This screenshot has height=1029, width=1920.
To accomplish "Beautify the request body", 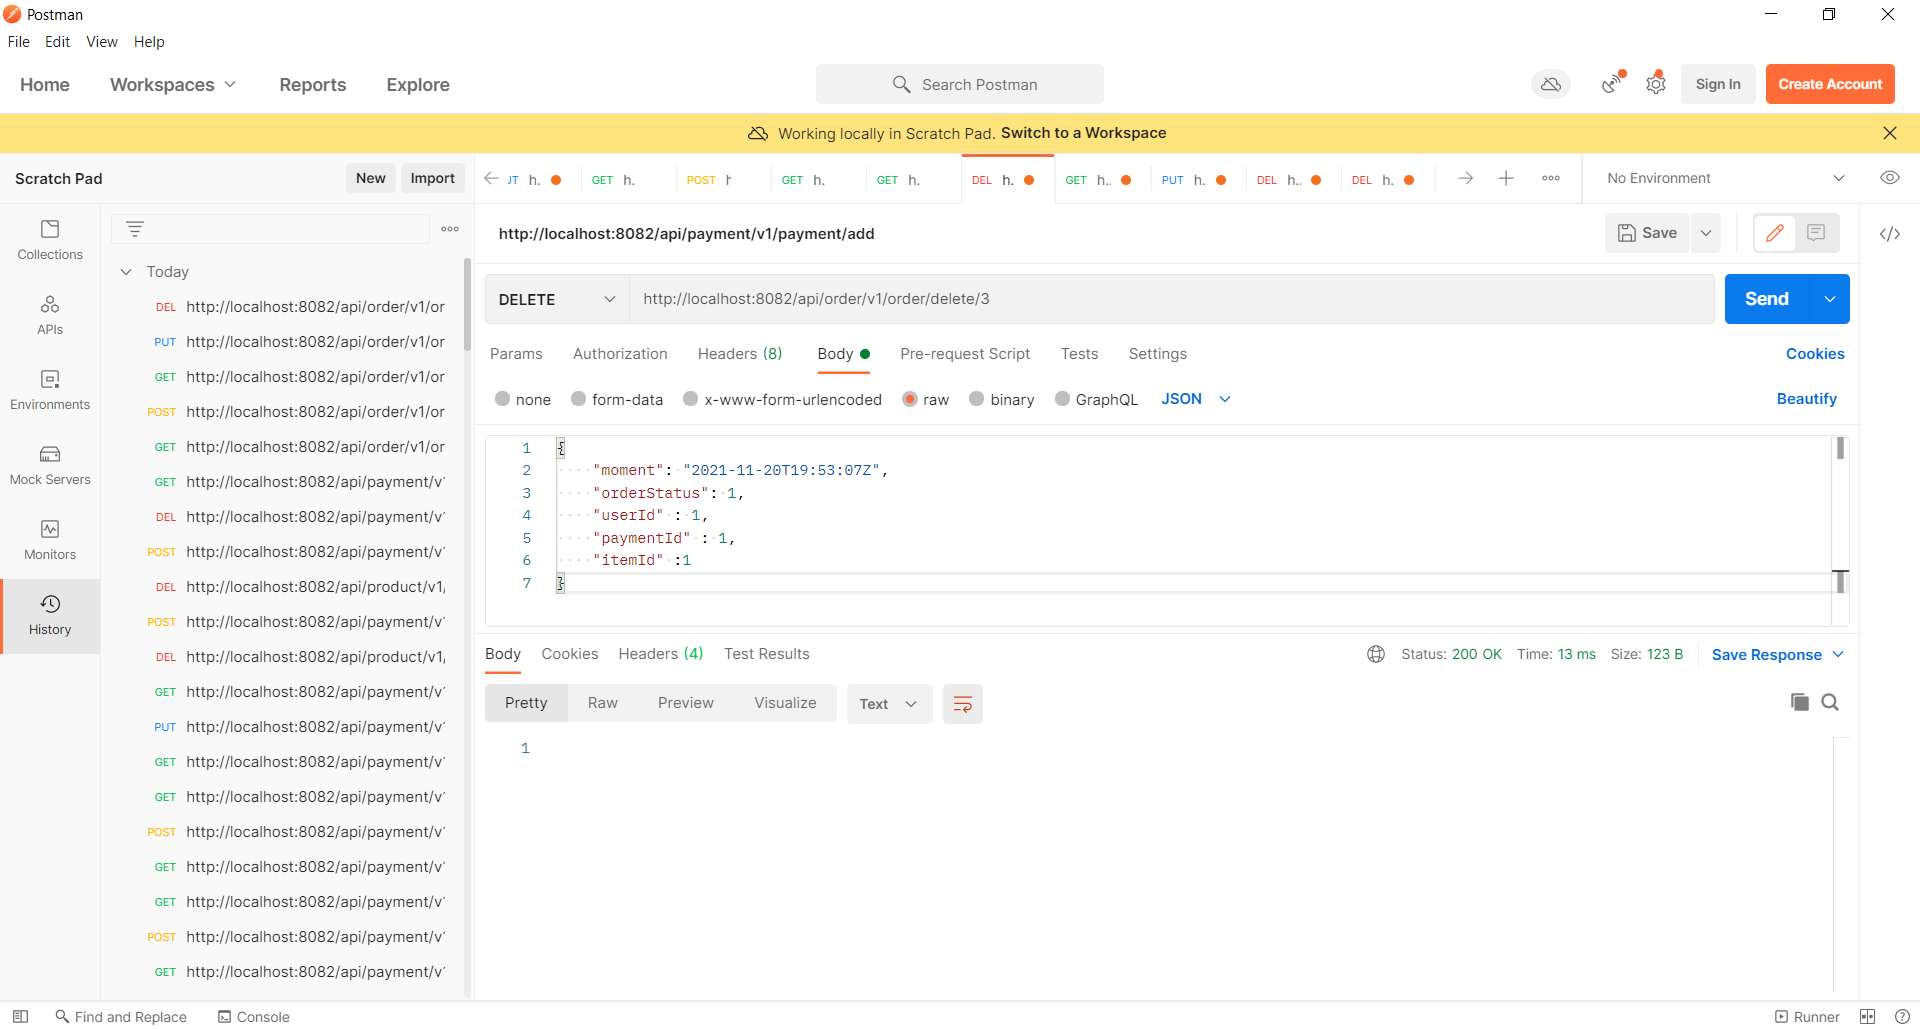I will pos(1806,399).
